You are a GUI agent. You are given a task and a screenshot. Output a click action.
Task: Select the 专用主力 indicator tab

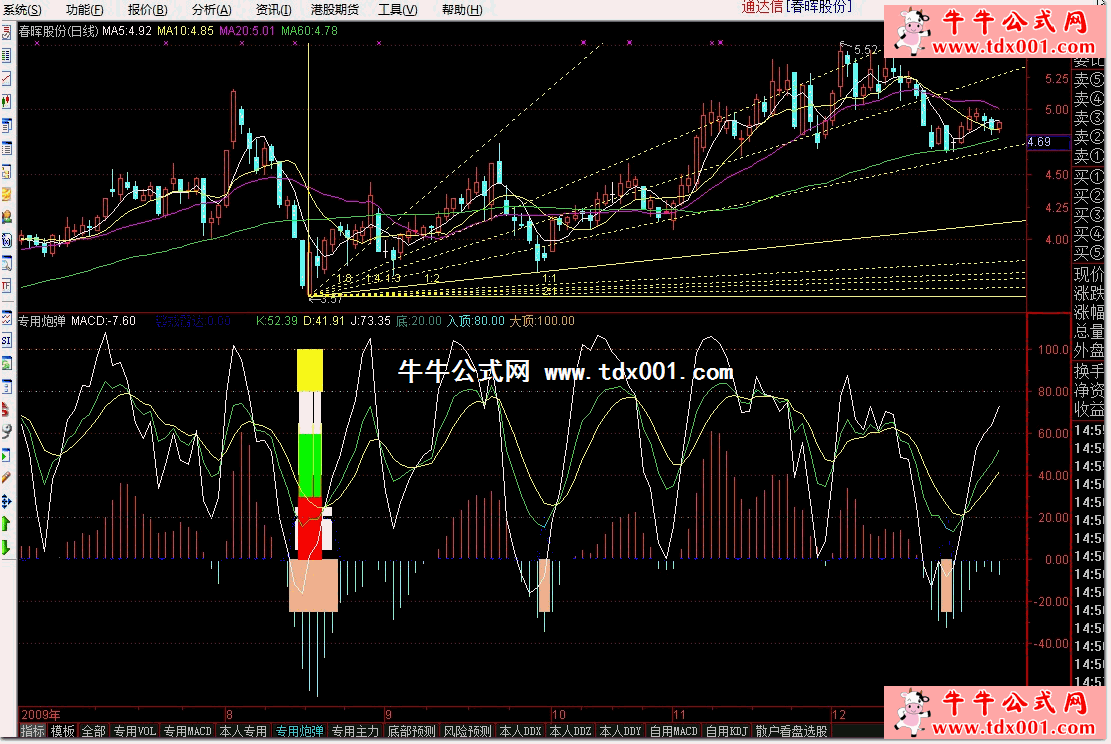[356, 731]
